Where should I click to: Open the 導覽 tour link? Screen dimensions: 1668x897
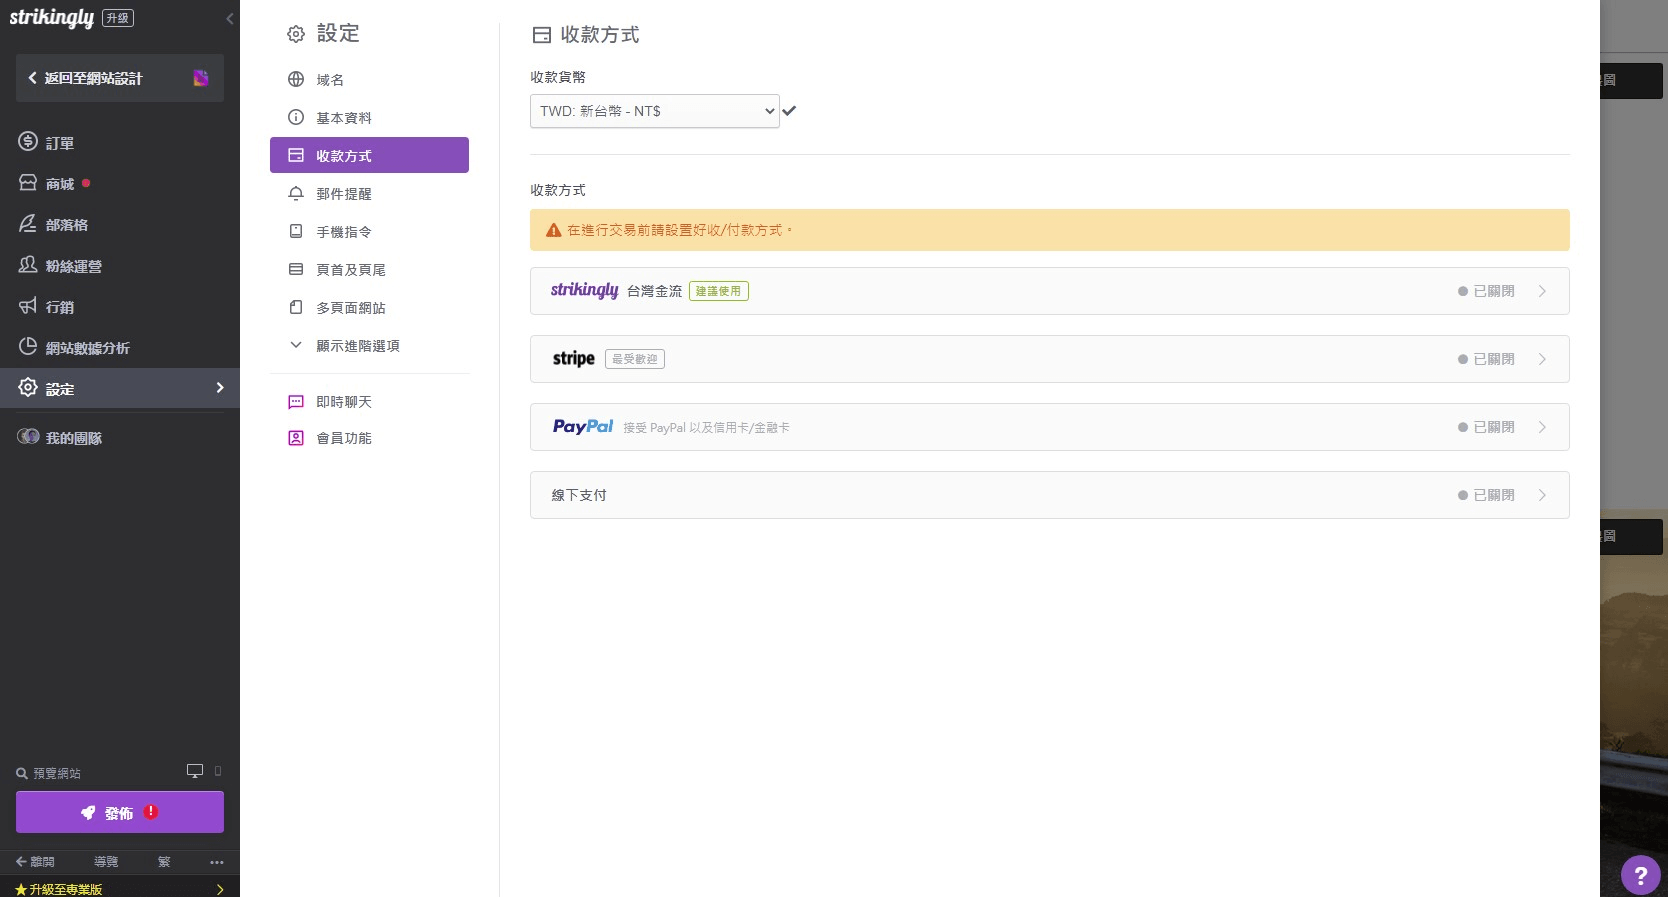pos(106,862)
